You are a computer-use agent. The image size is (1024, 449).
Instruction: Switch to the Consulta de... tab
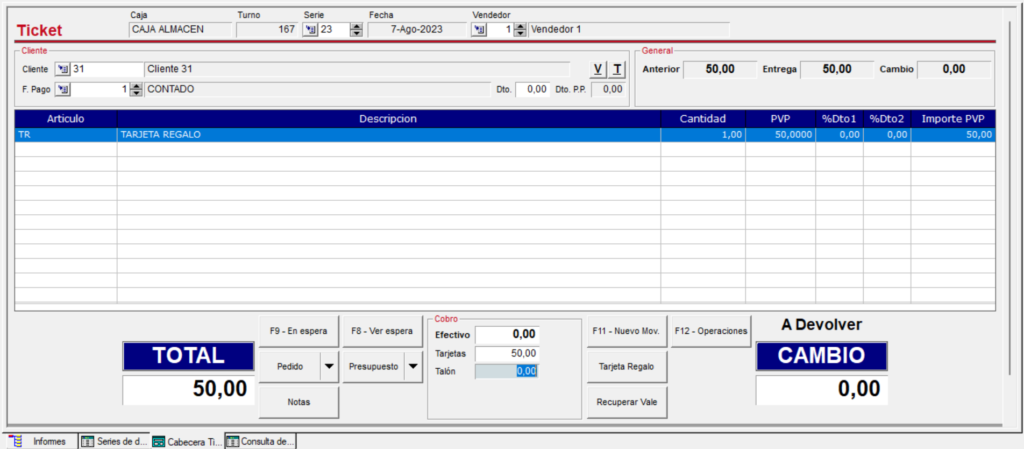point(261,441)
